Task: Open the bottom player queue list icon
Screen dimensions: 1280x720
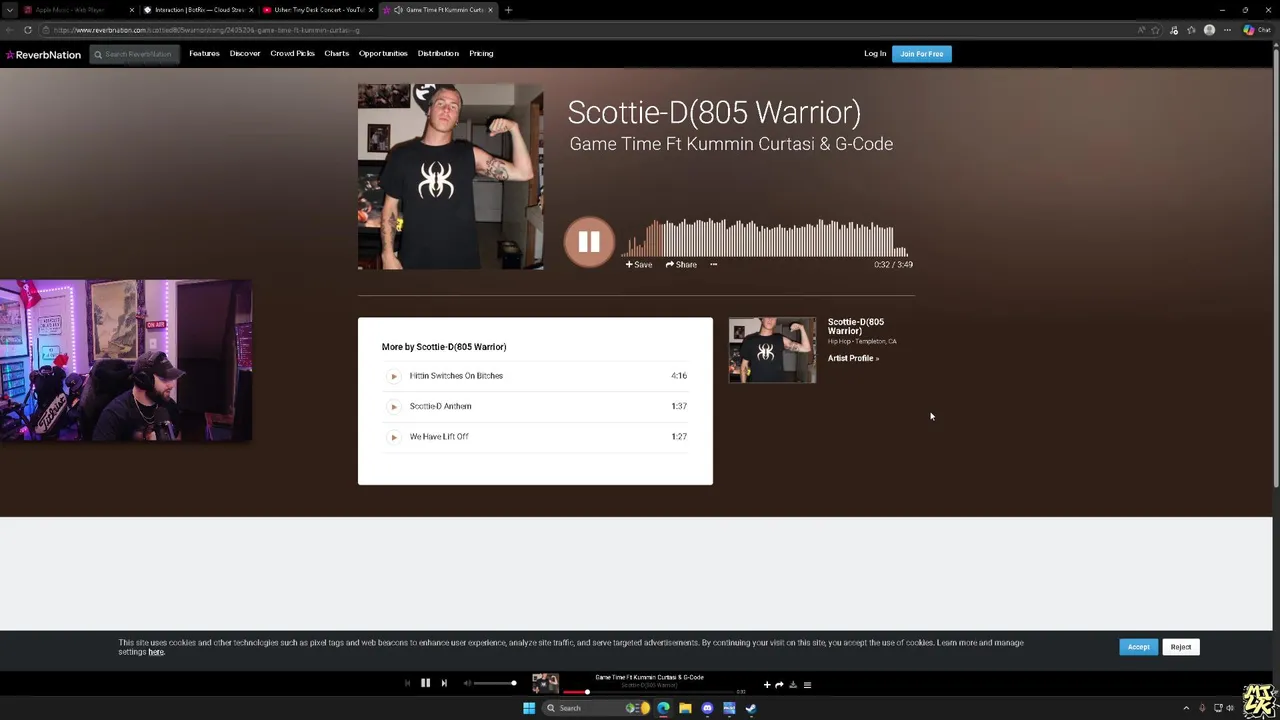Action: click(807, 685)
